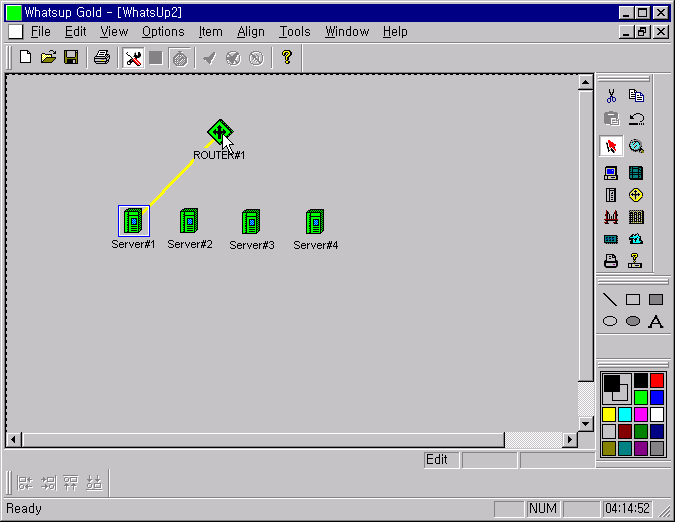Open the File menu
Screen dimensions: 675x522
point(41,32)
